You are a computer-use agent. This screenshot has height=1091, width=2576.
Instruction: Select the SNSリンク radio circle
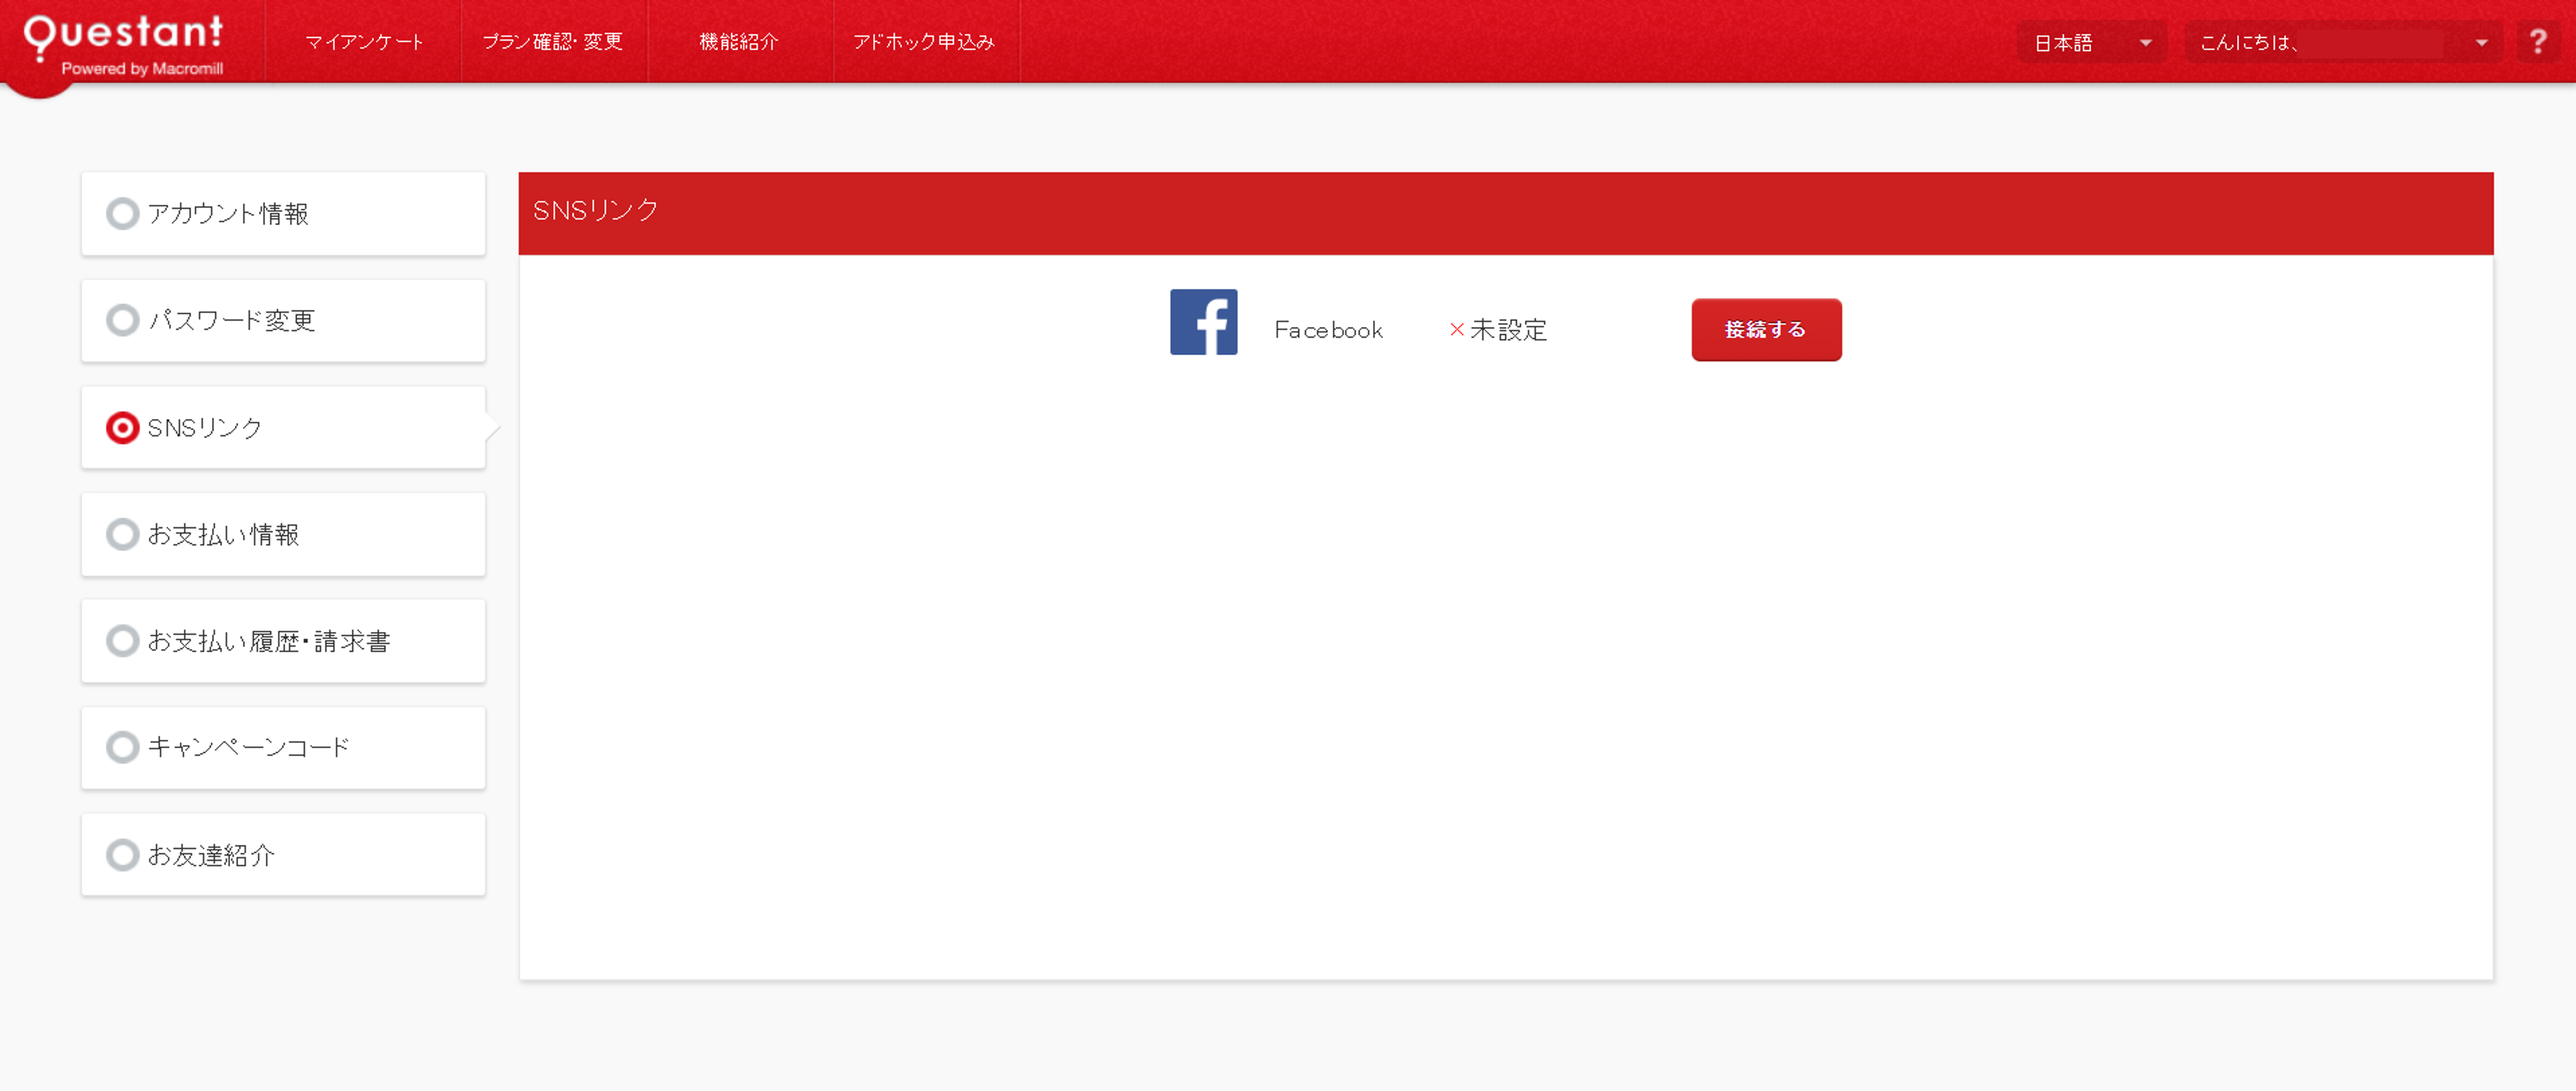coord(122,427)
